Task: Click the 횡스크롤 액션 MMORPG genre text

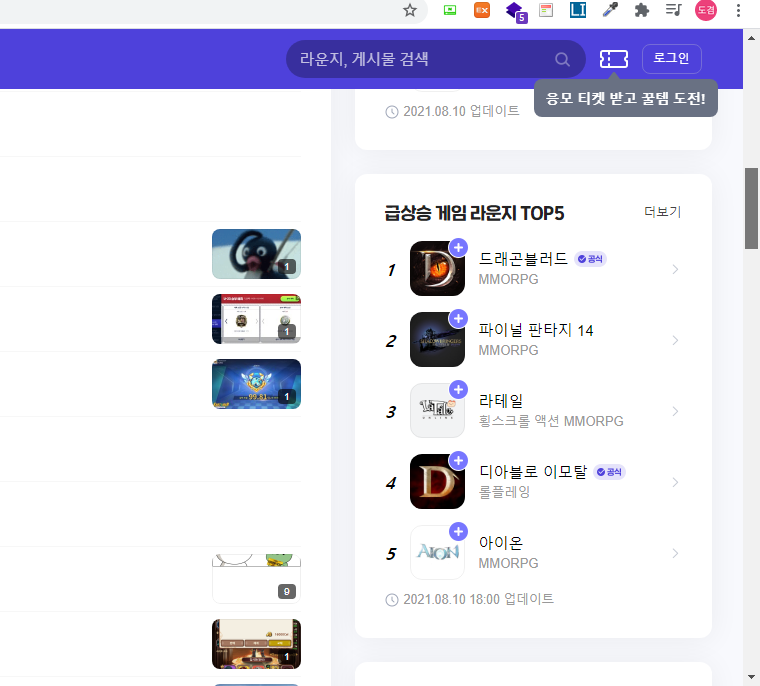Action: point(551,421)
